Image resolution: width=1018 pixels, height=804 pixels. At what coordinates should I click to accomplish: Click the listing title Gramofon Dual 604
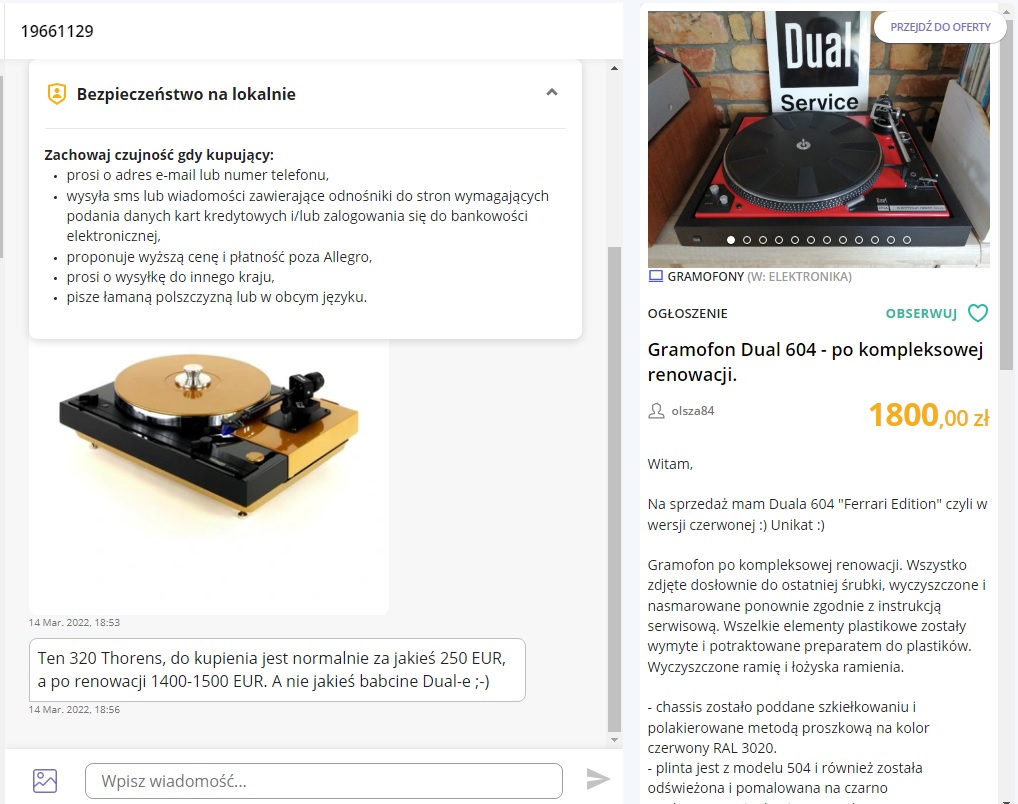[815, 362]
